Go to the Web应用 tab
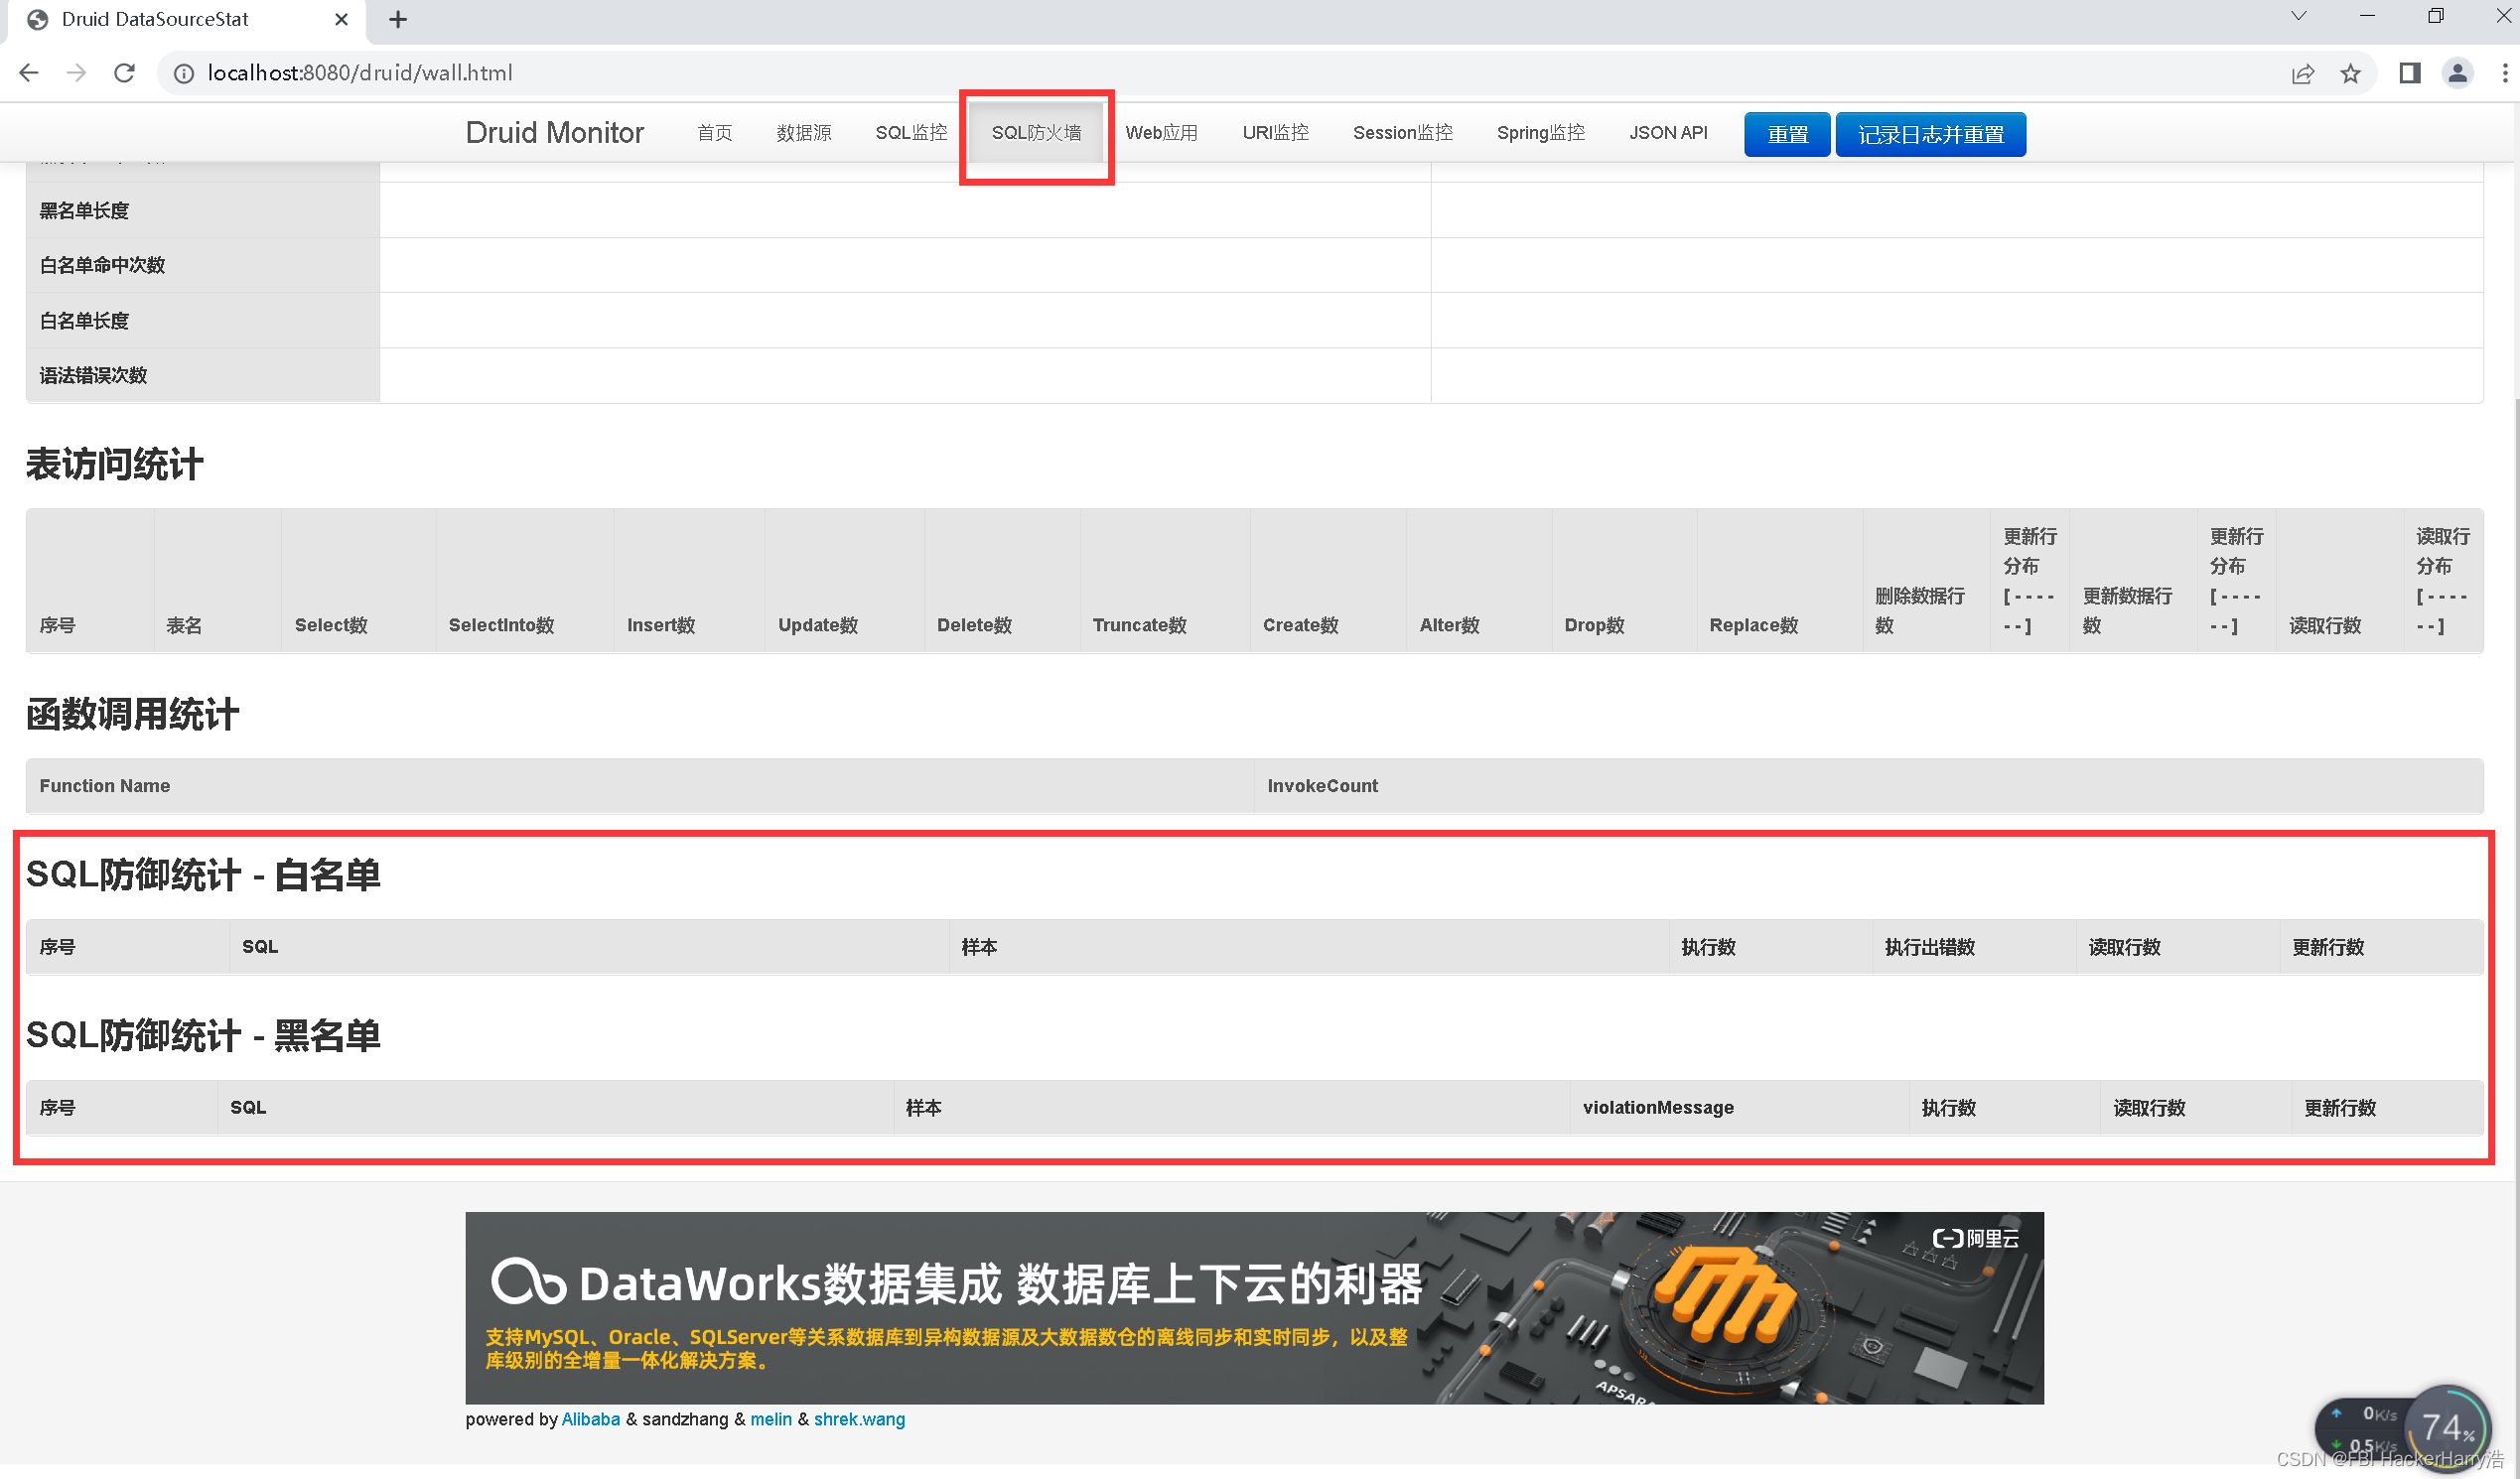Viewport: 2520px width, 1479px height. click(x=1162, y=133)
